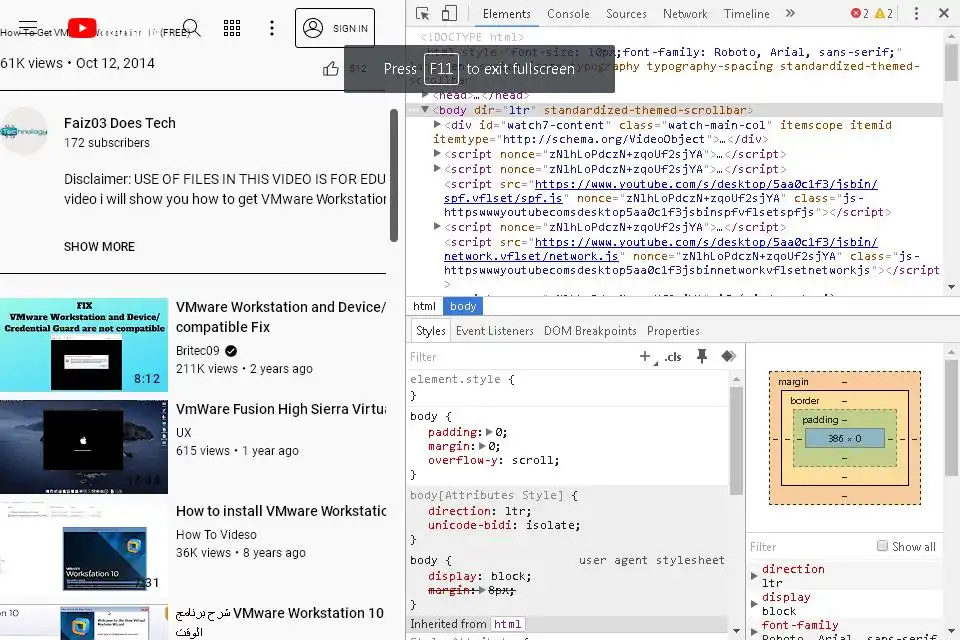Image resolution: width=960 pixels, height=640 pixels.
Task: Enable the Show all checkbox
Action: pos(882,546)
